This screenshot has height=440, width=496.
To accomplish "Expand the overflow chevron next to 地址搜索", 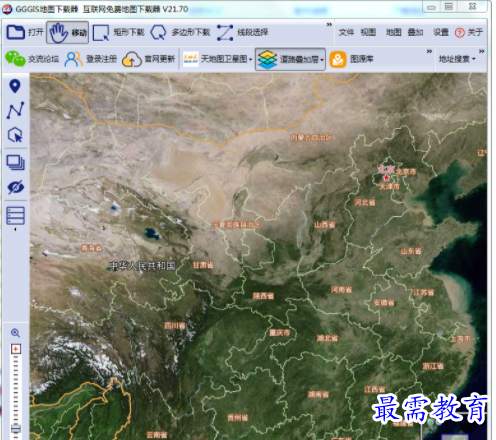I will click(x=481, y=51).
